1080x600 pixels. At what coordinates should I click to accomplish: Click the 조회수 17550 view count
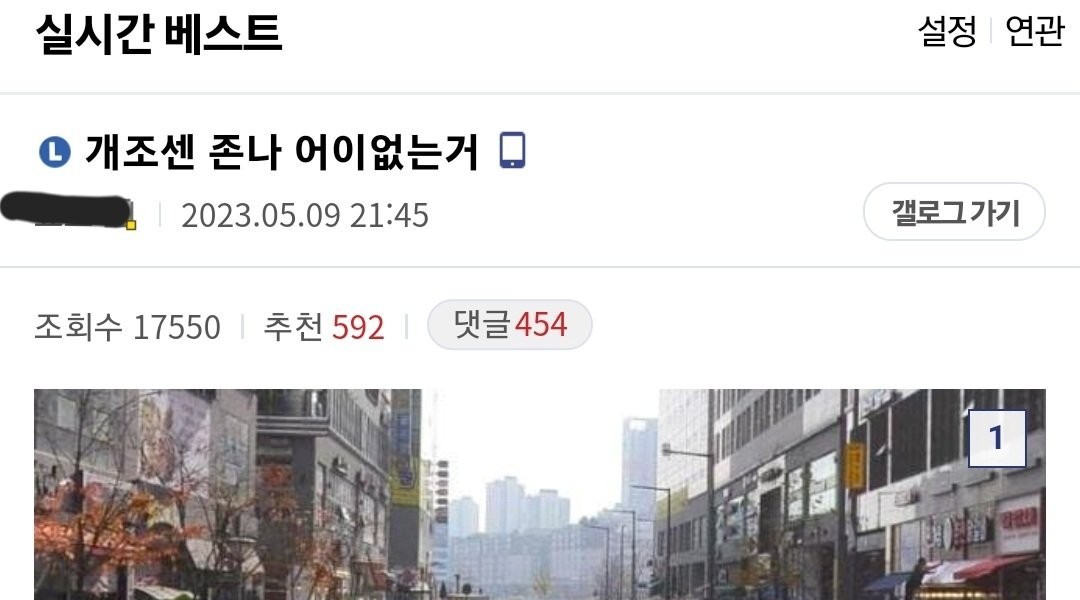[x=127, y=327]
